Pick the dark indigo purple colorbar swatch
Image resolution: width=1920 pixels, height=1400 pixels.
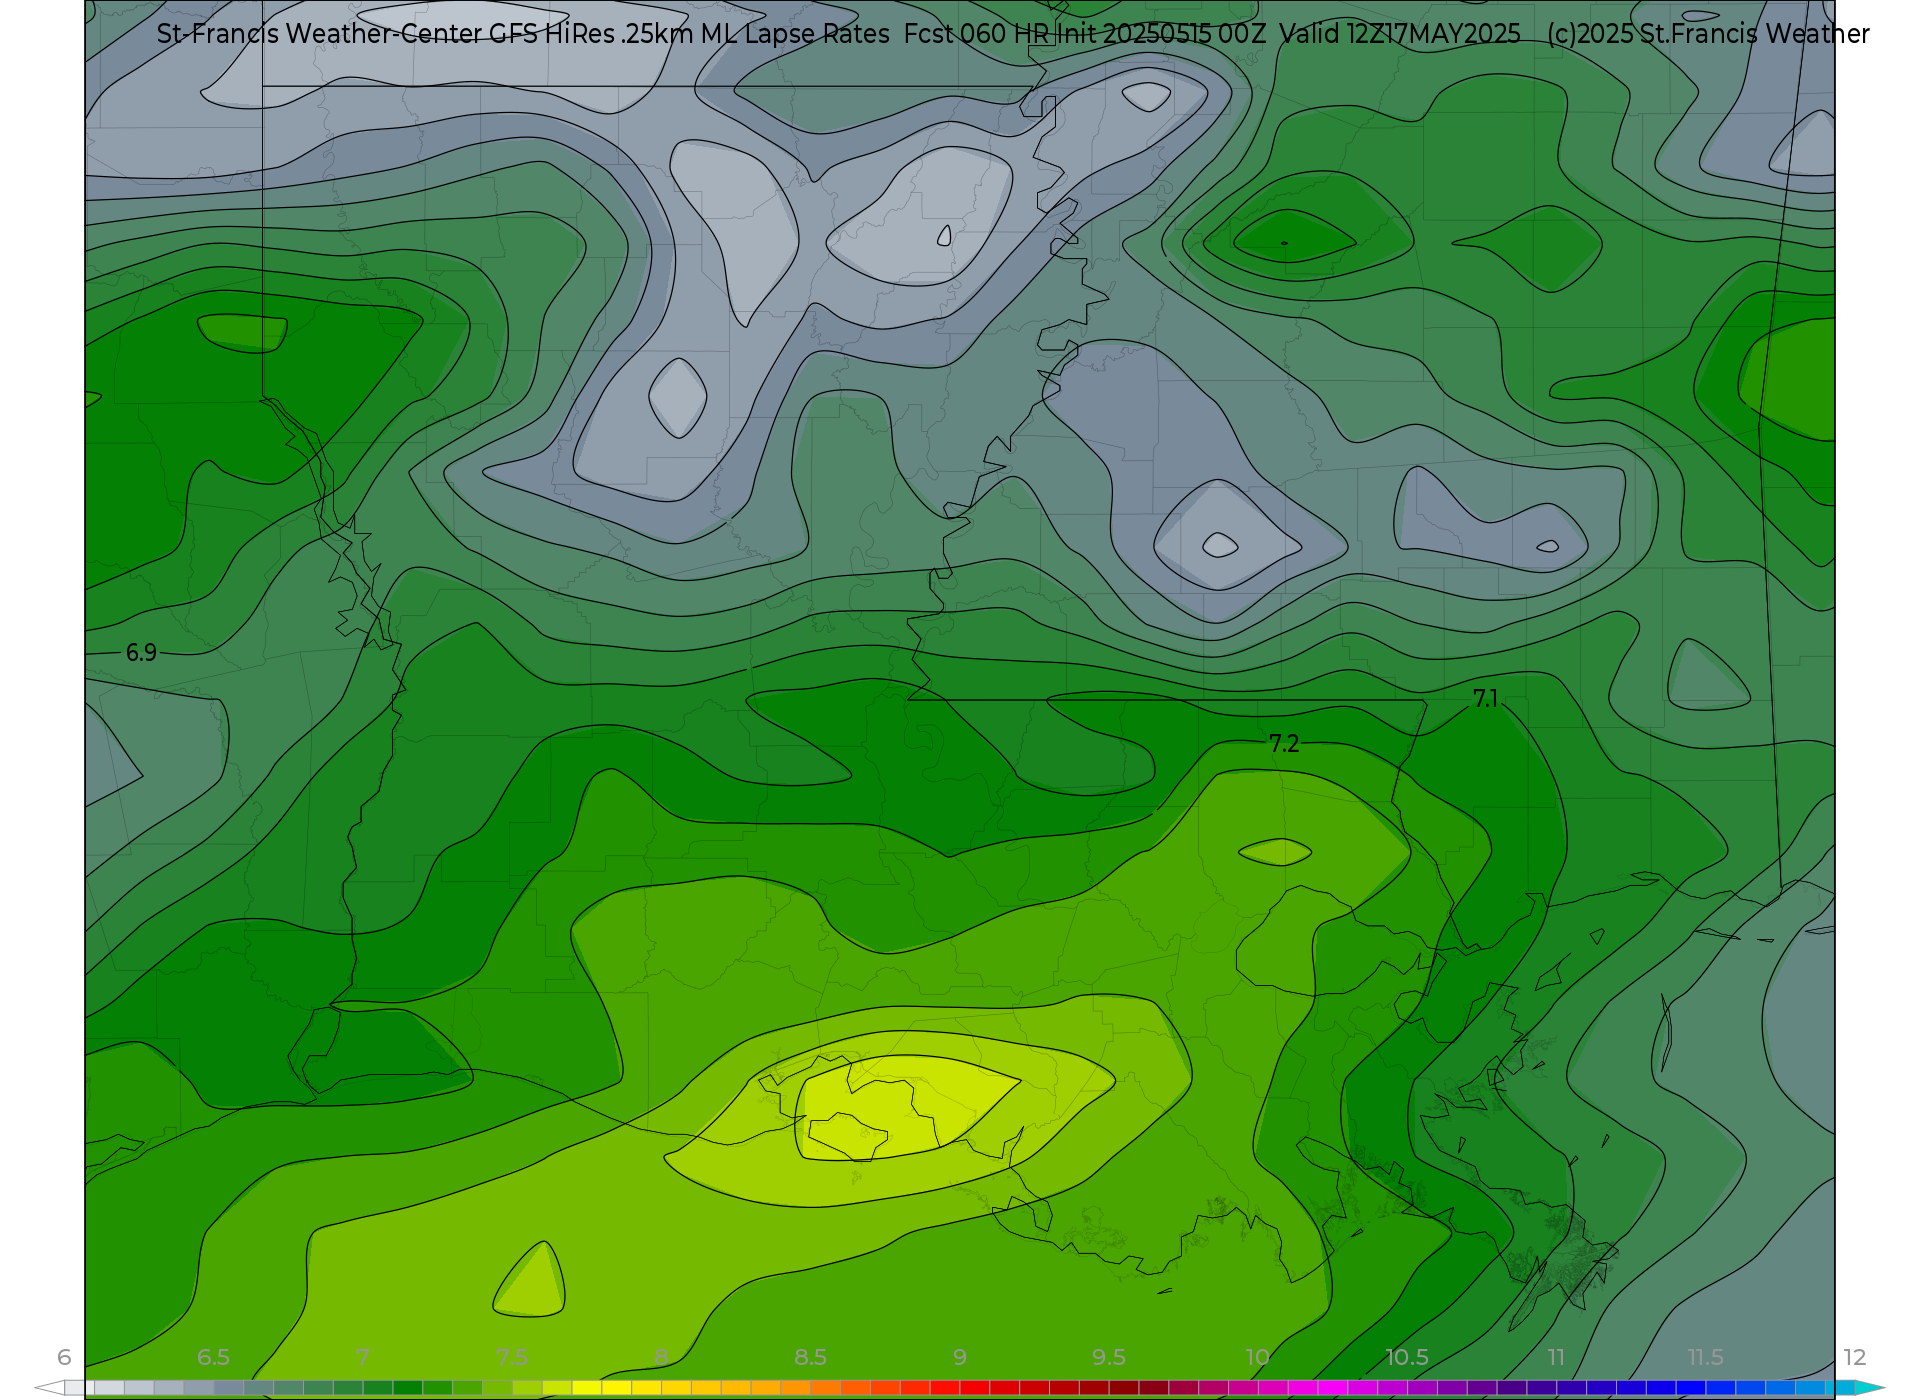1513,1387
